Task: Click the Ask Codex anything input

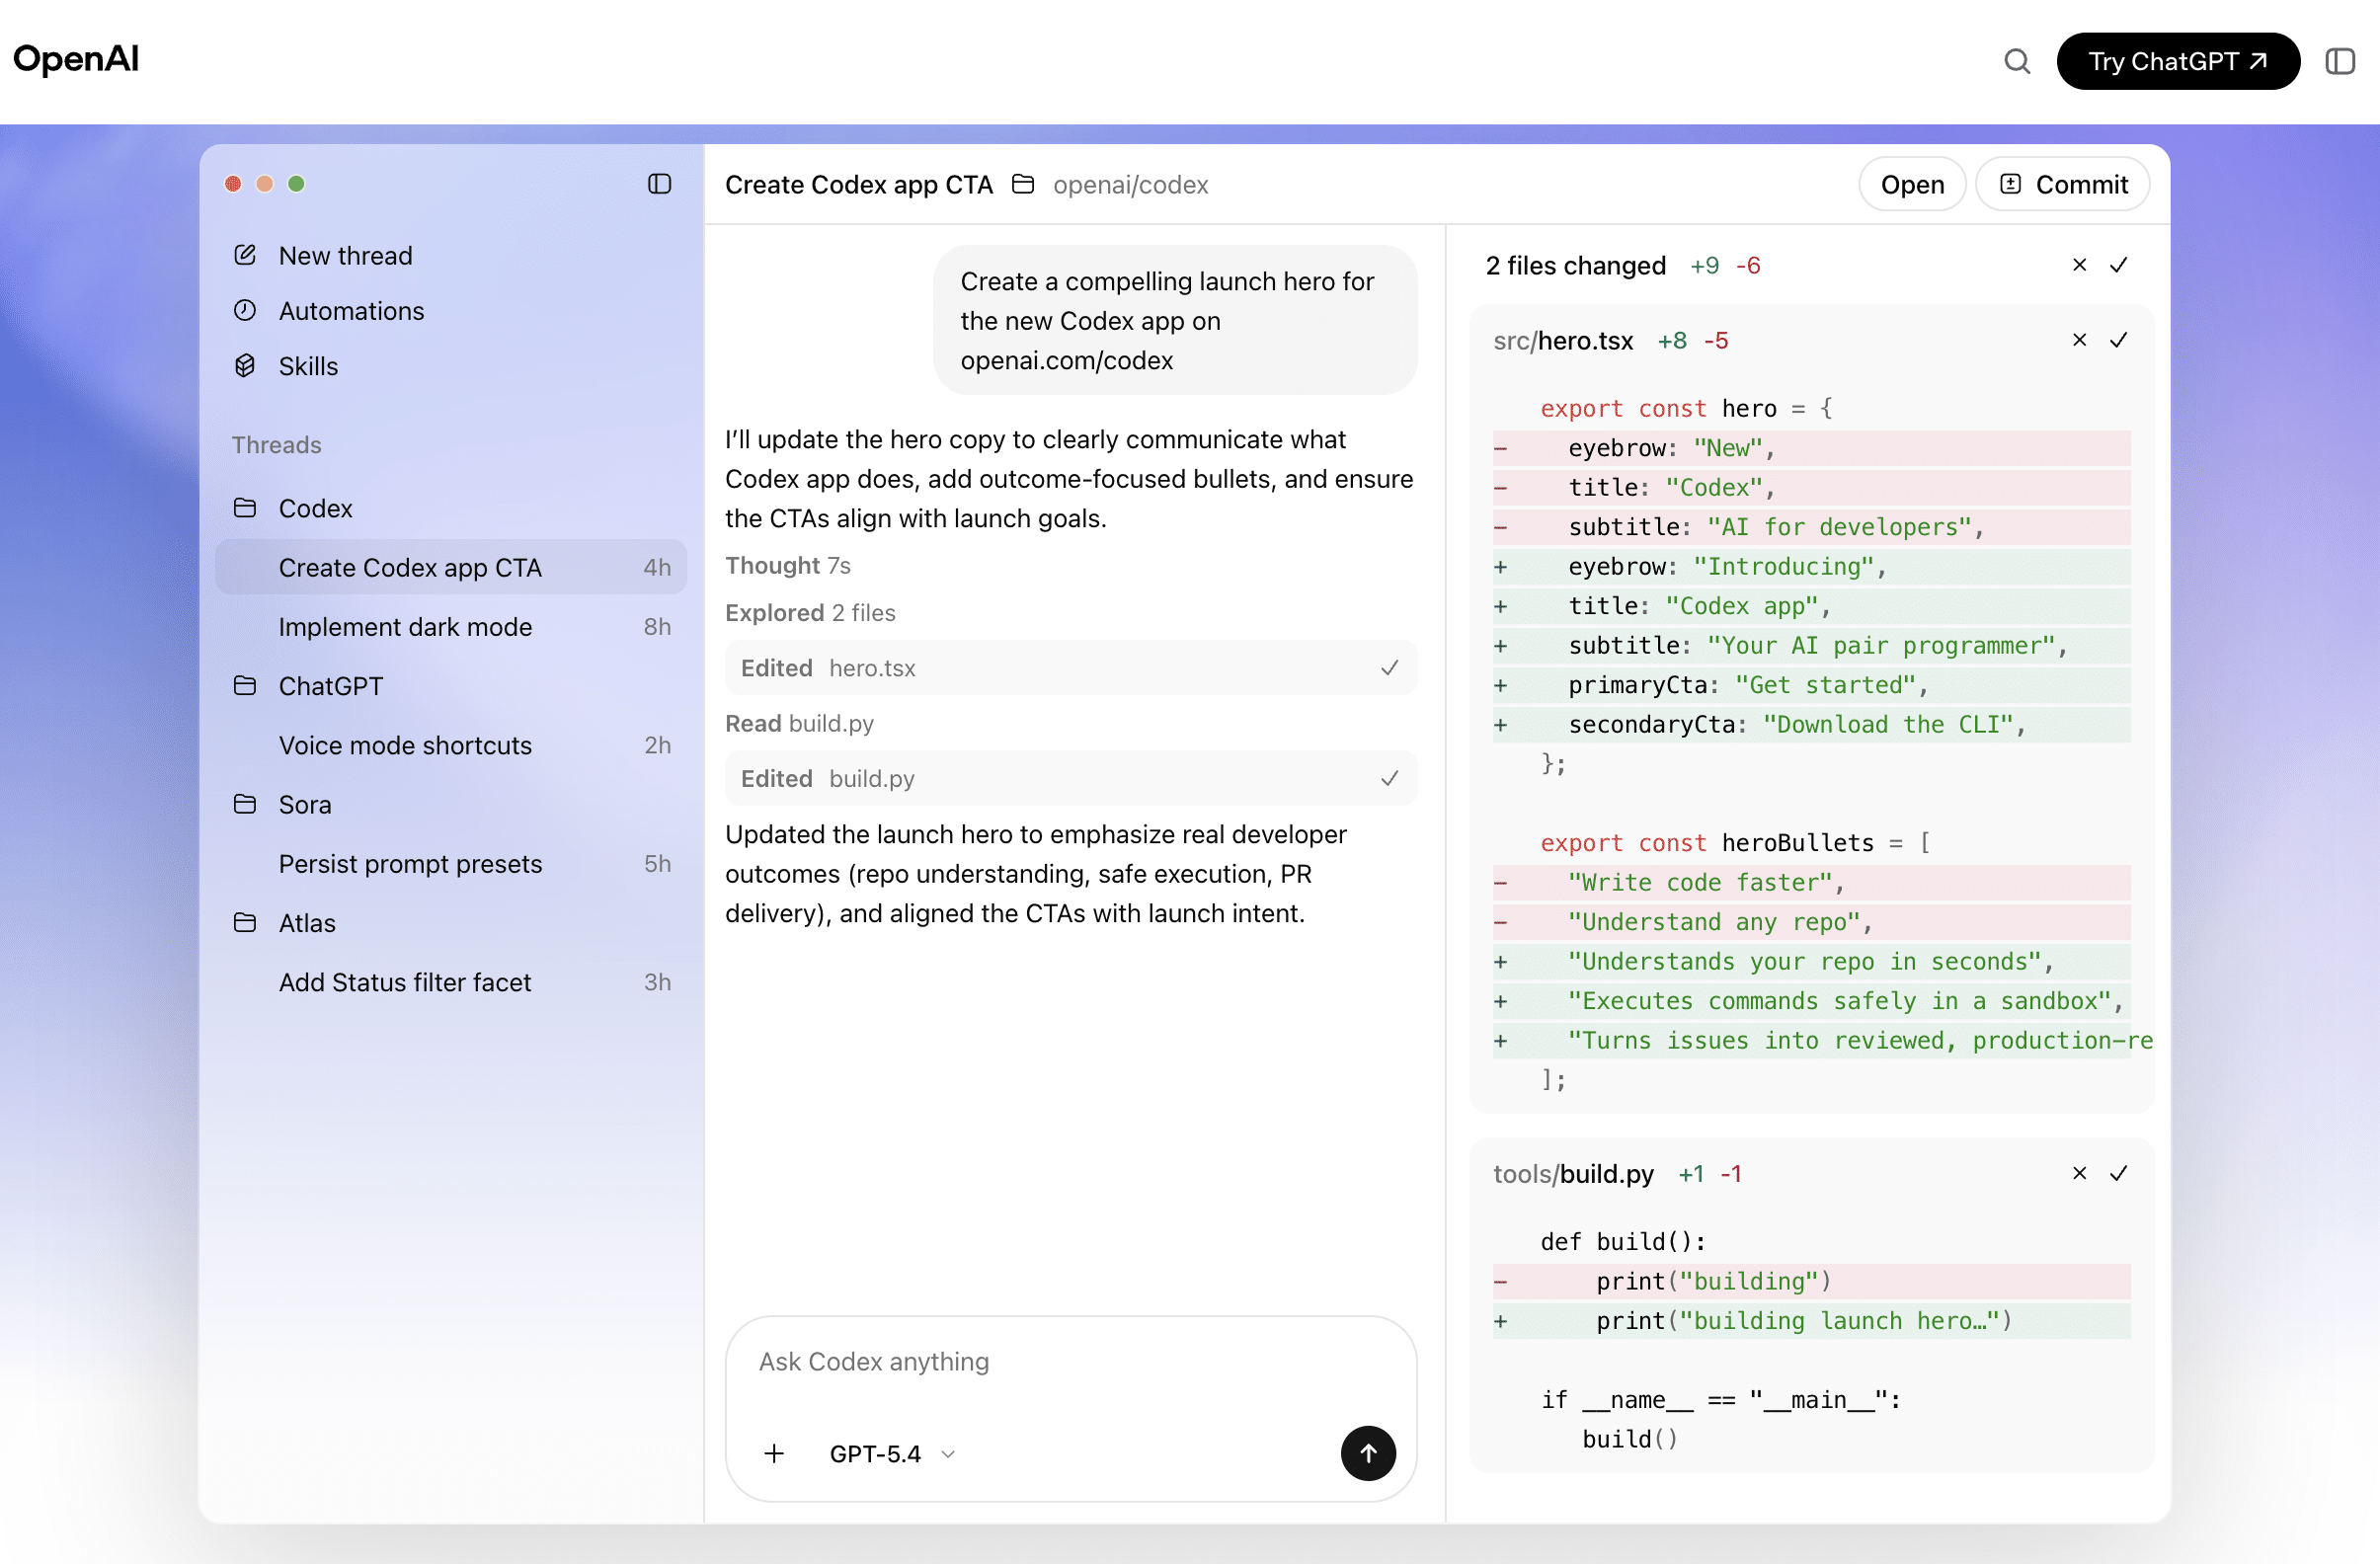Action: point(1070,1361)
